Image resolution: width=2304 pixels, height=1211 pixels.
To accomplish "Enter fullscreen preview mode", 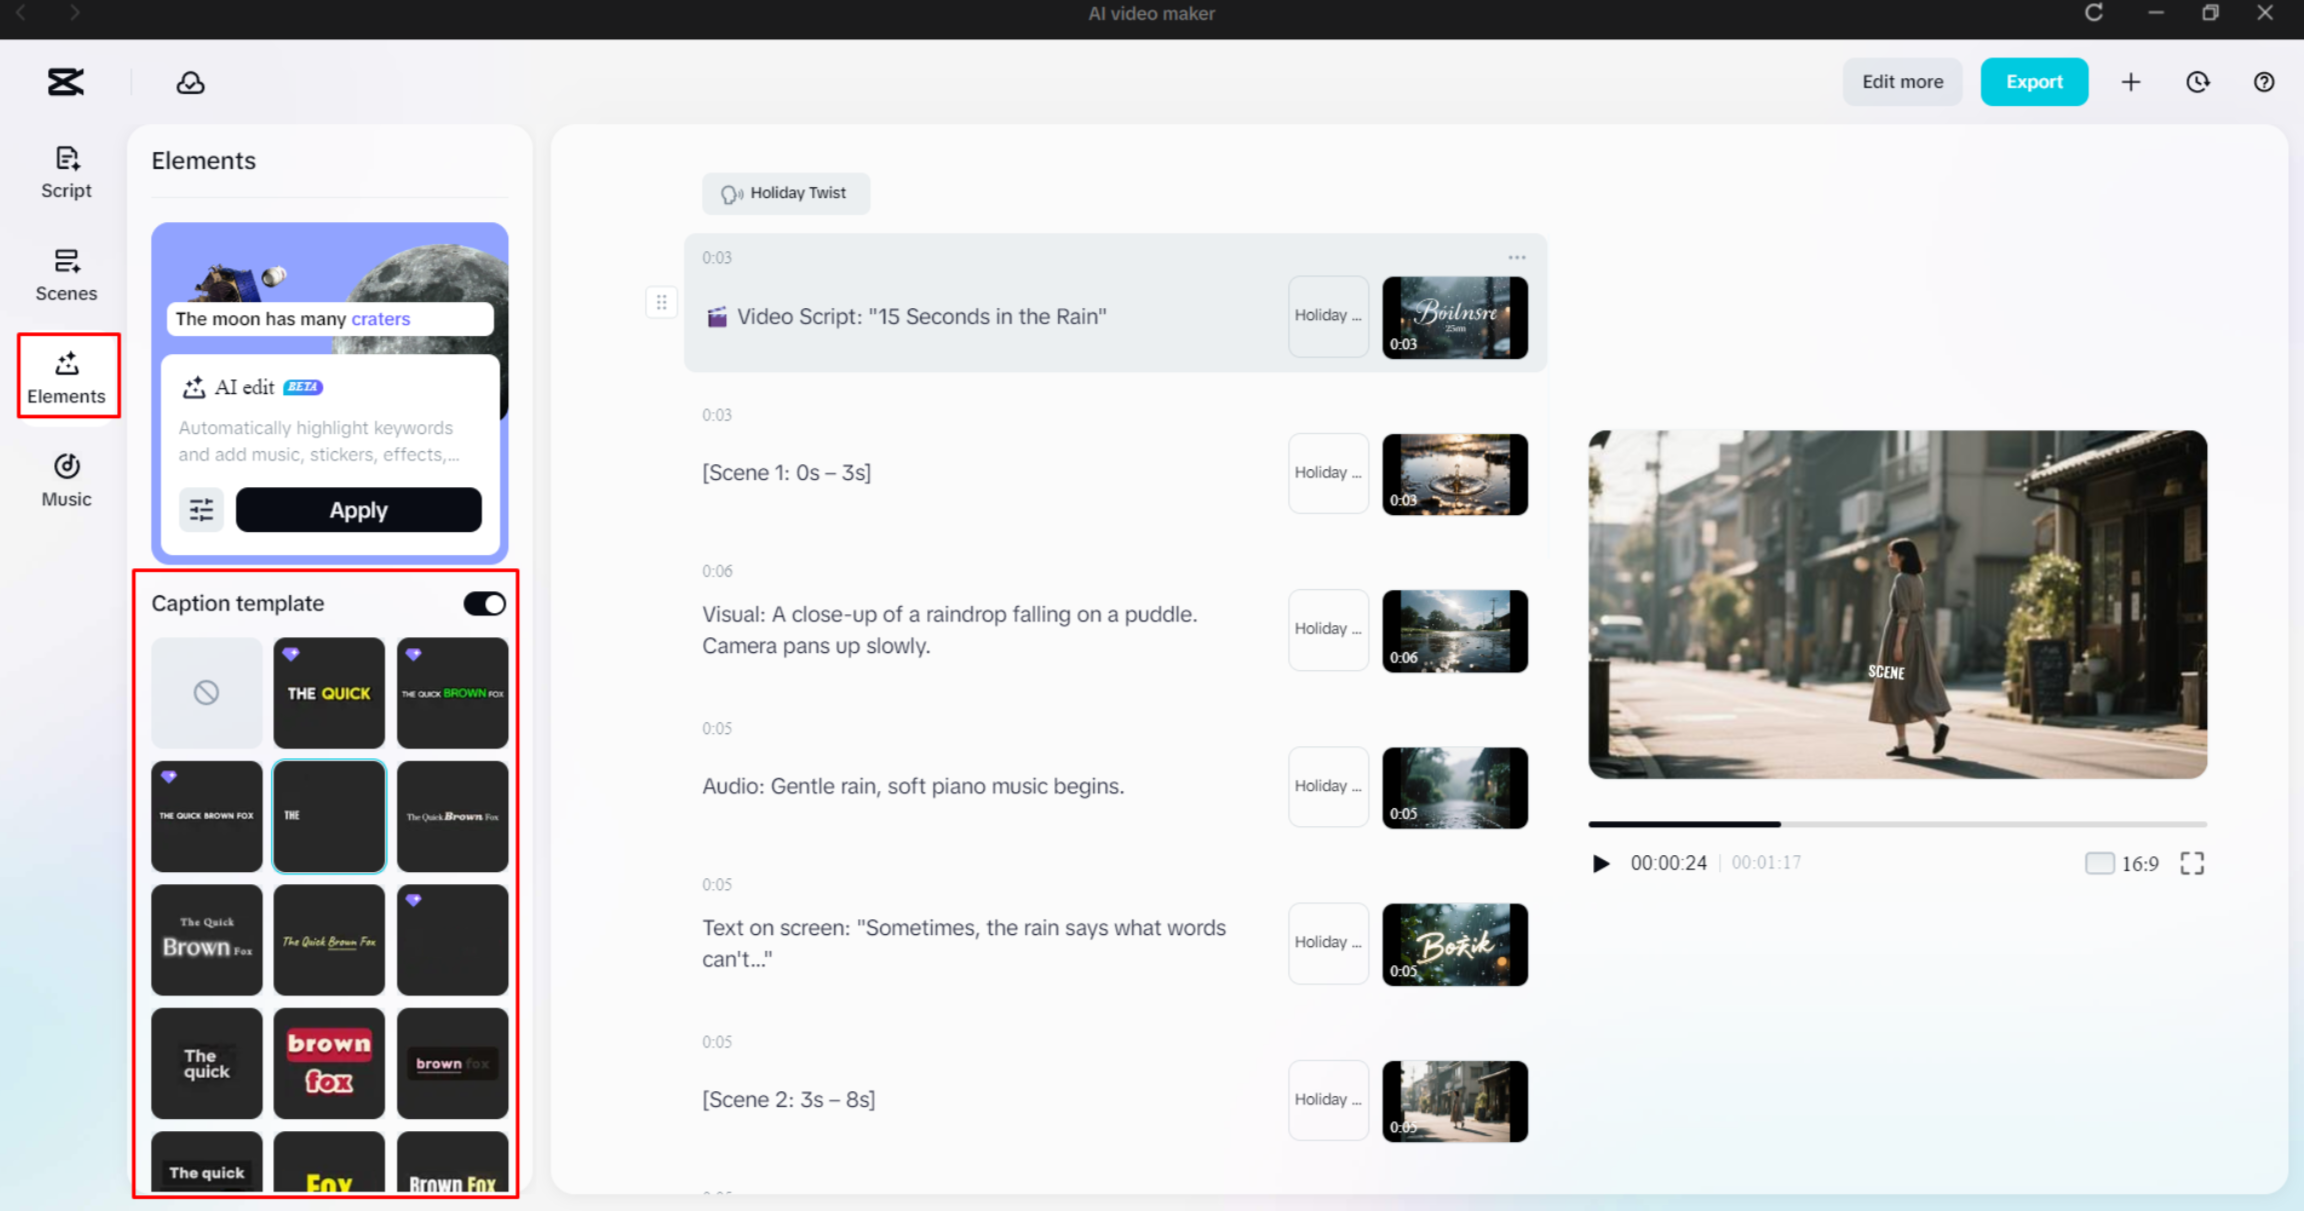I will [x=2192, y=863].
